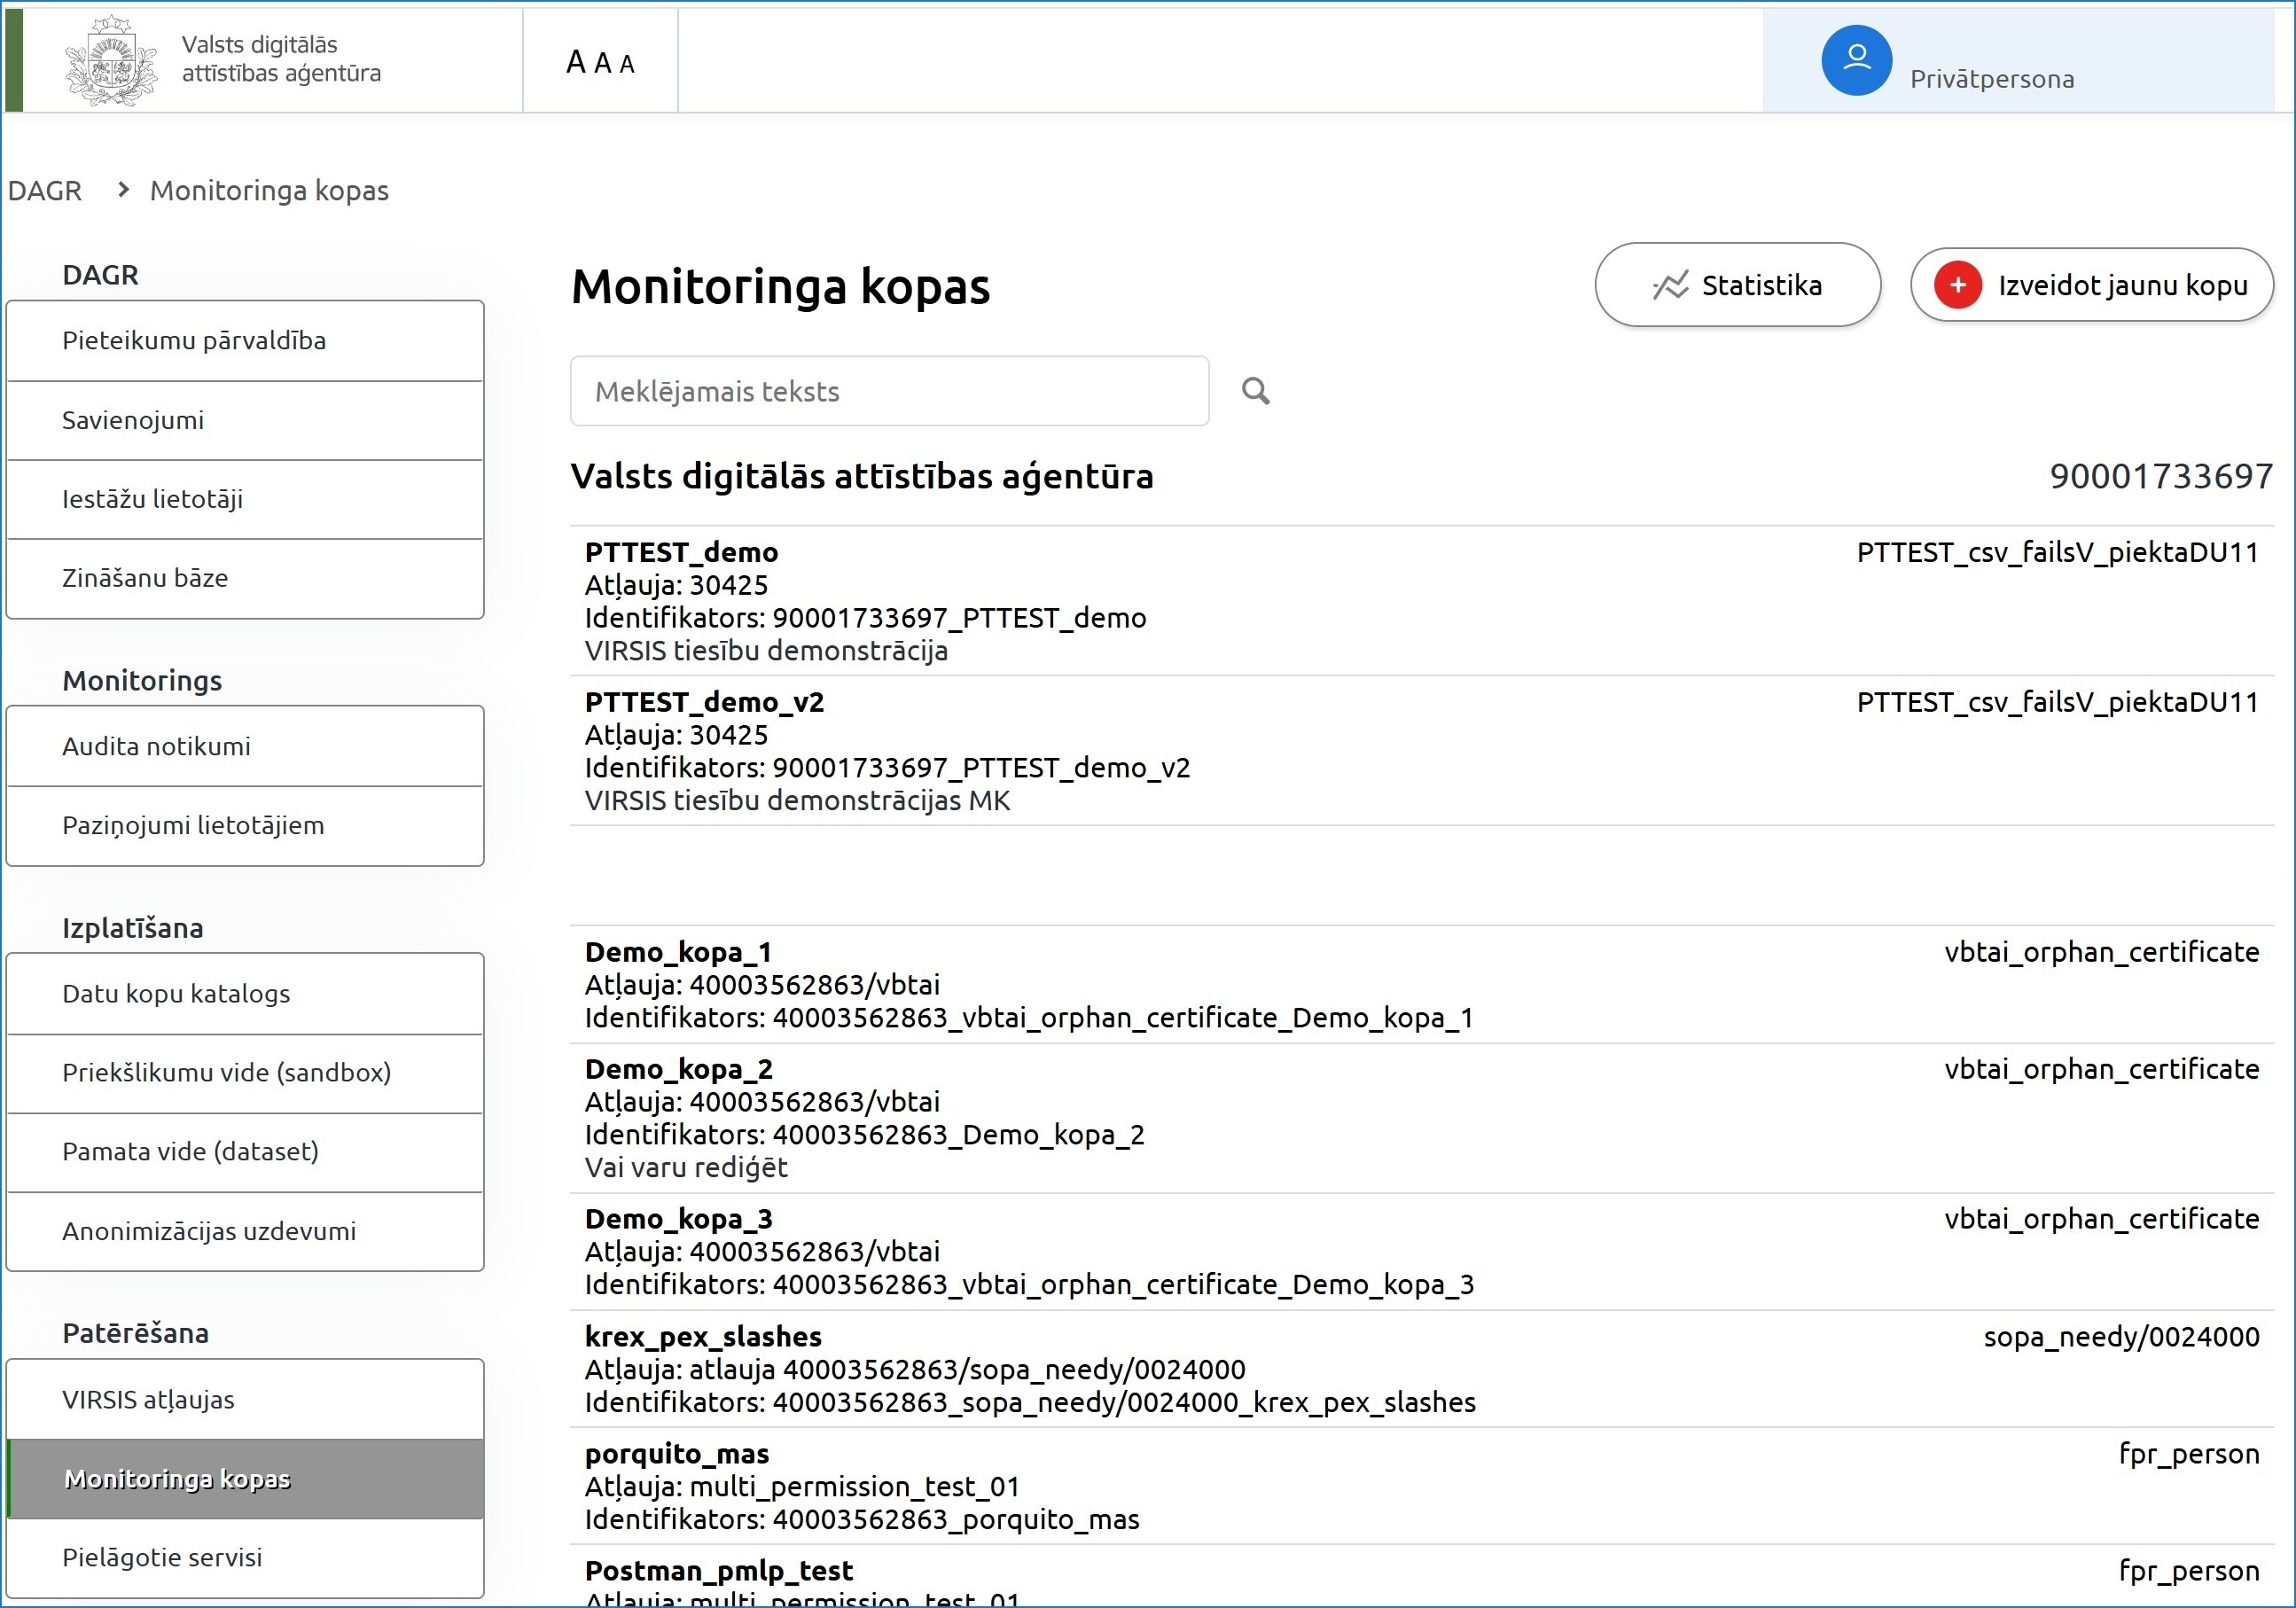Select the medium font size A
The image size is (2296, 1608).
tap(602, 63)
